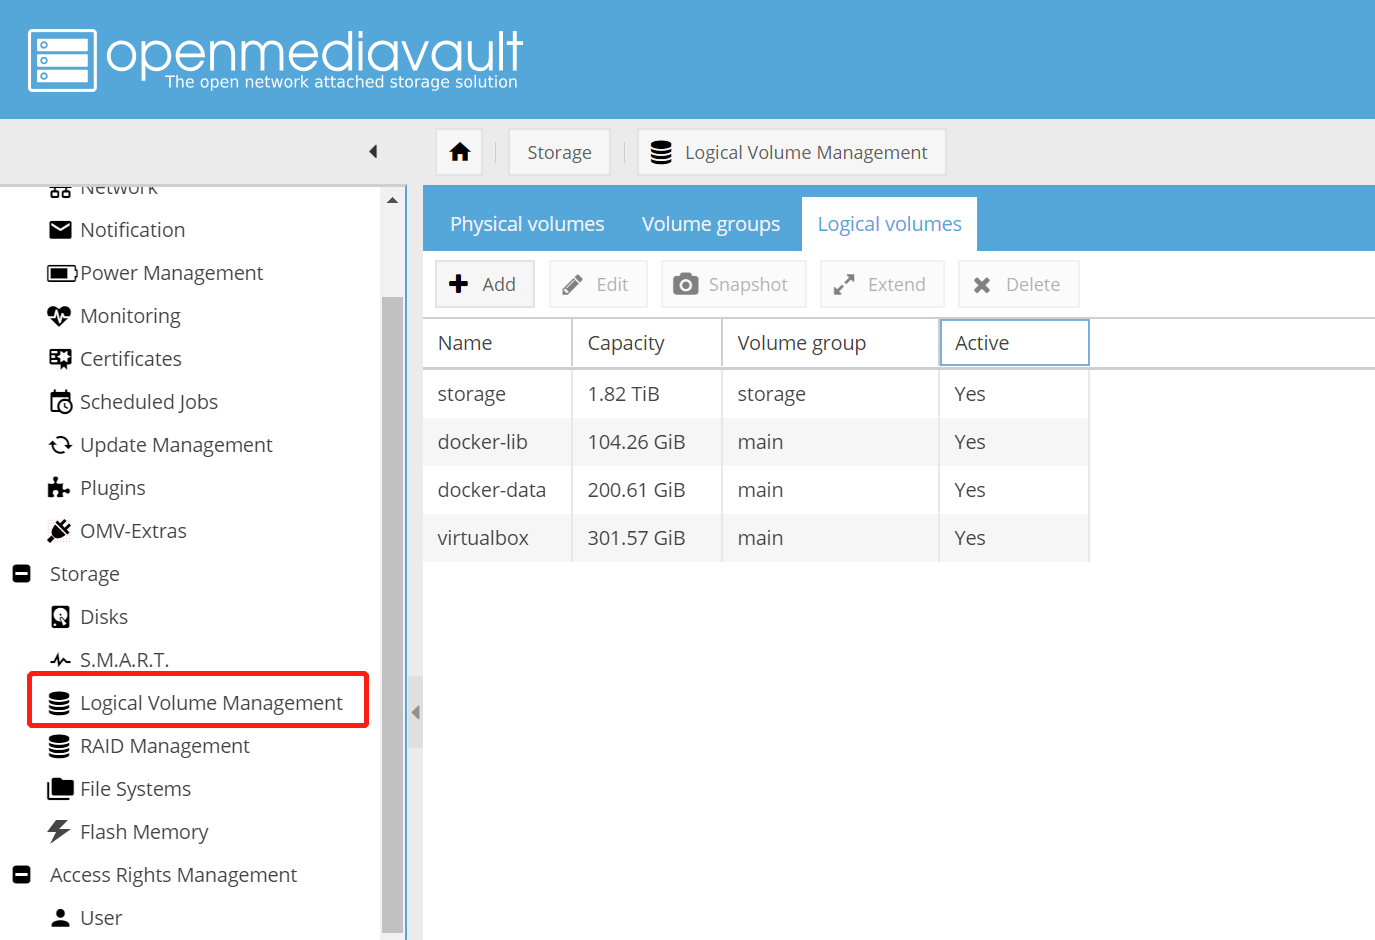Click the RAID Management stack icon
This screenshot has height=940, width=1375.
(x=59, y=746)
